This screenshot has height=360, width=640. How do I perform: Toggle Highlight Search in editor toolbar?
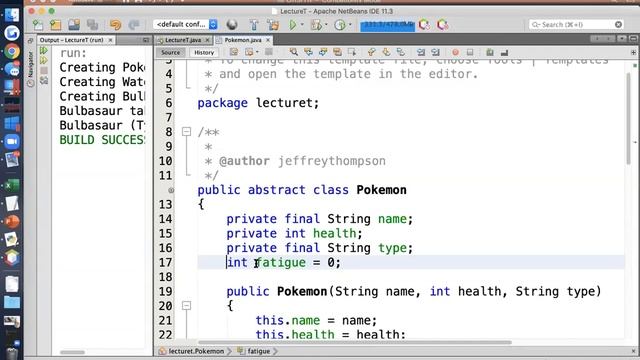(x=337, y=52)
